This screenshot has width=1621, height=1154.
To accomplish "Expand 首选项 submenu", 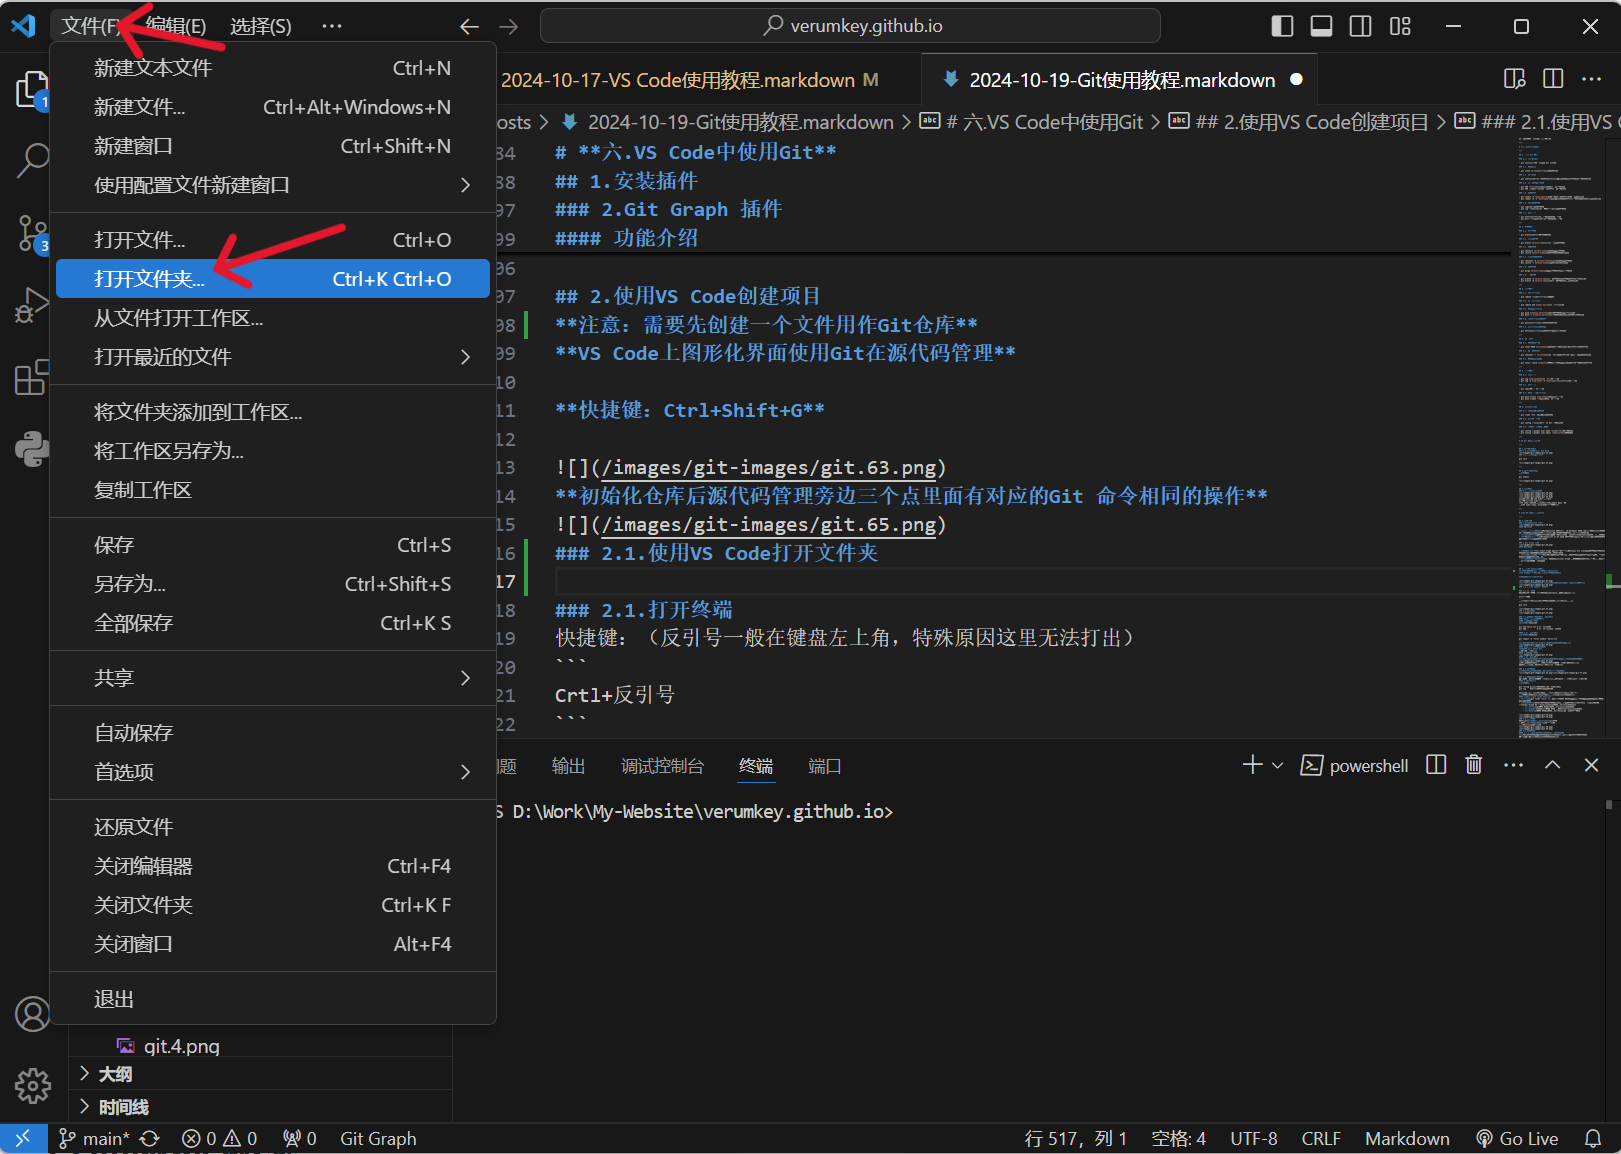I will [273, 772].
